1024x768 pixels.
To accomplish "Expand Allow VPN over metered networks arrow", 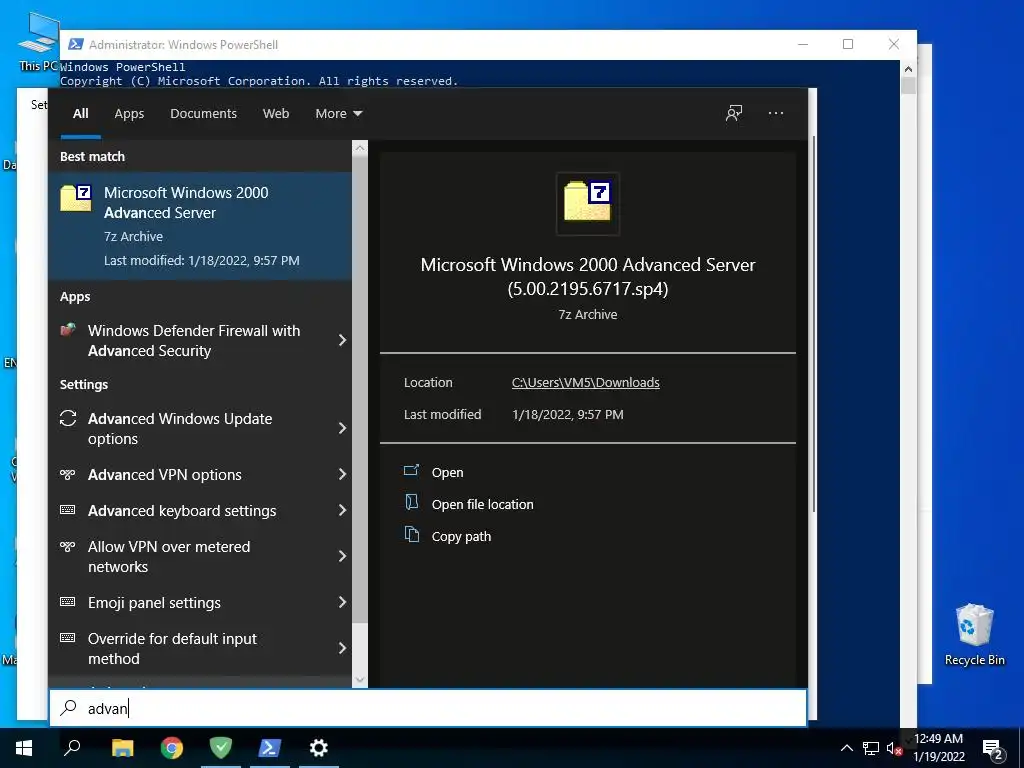I will coord(342,556).
